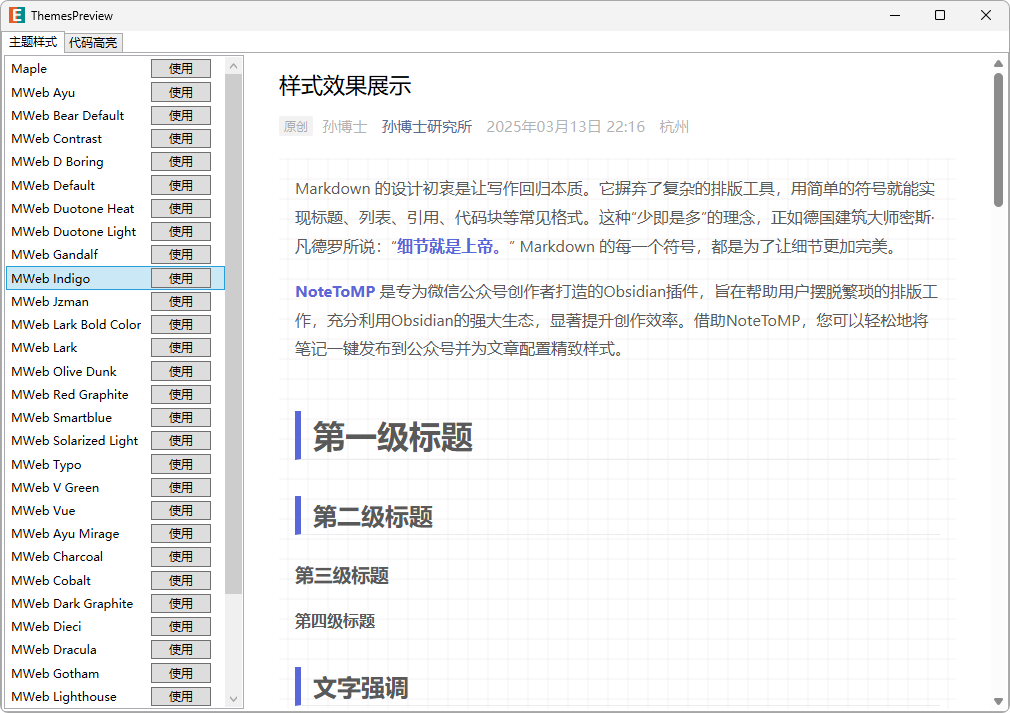Screen dimensions: 1010x713
Task: Pick MWeb Smartblue in the list
Action: [62, 418]
